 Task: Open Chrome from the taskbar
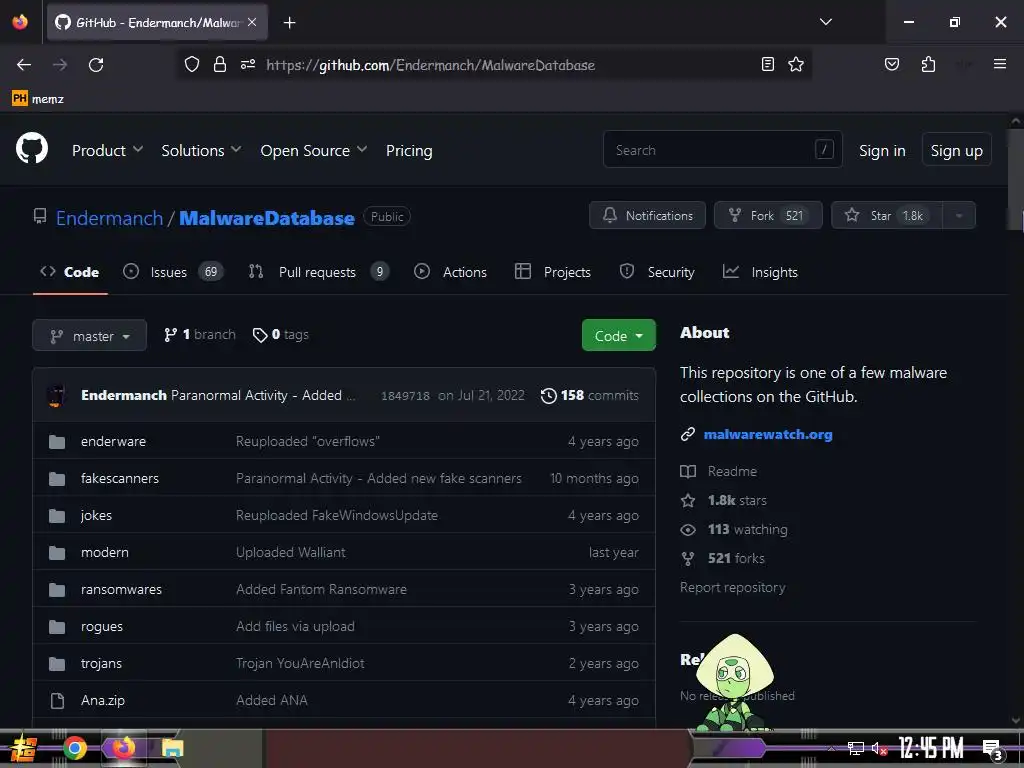tap(75, 748)
